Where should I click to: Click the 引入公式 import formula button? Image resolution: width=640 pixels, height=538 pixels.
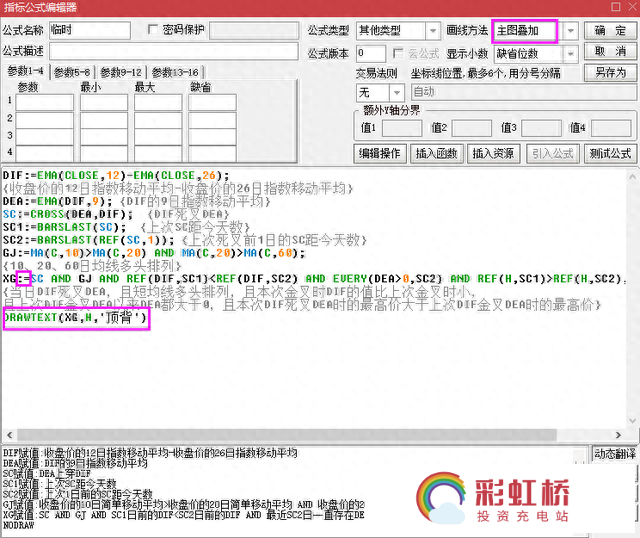(553, 154)
